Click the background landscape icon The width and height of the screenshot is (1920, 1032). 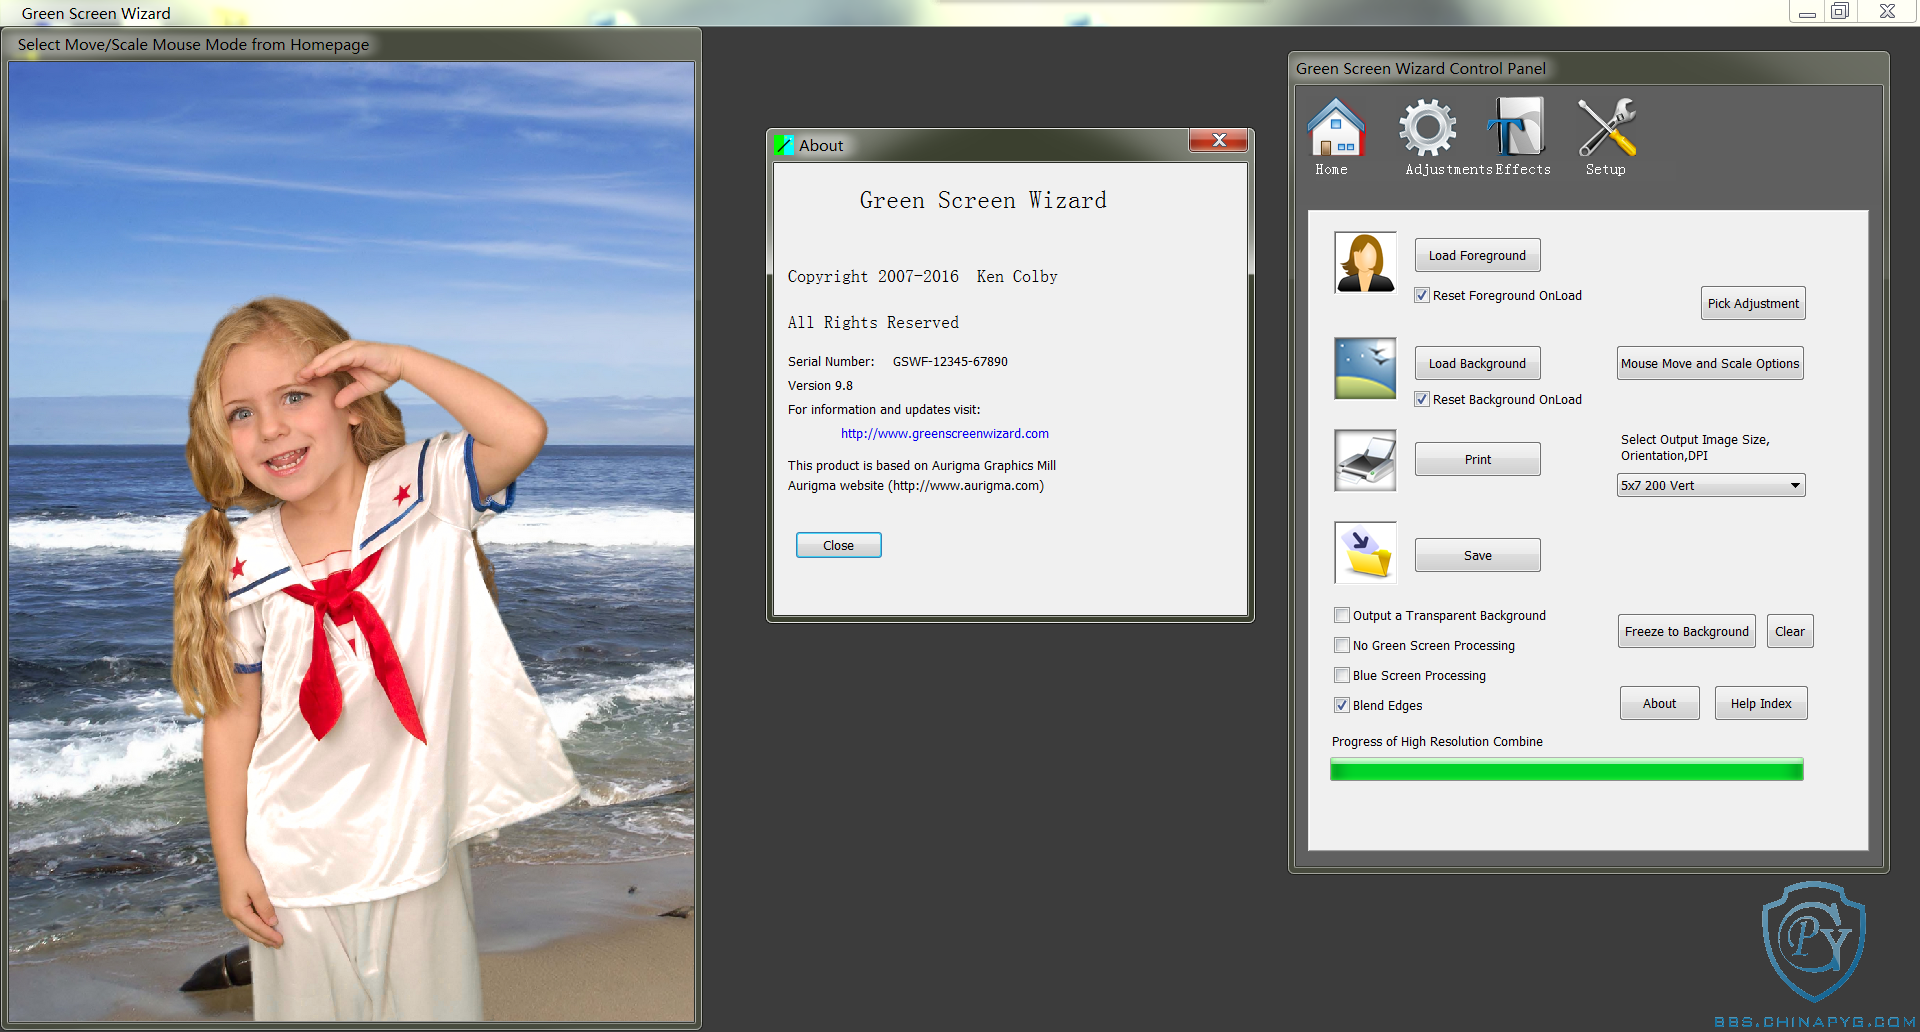pos(1365,368)
